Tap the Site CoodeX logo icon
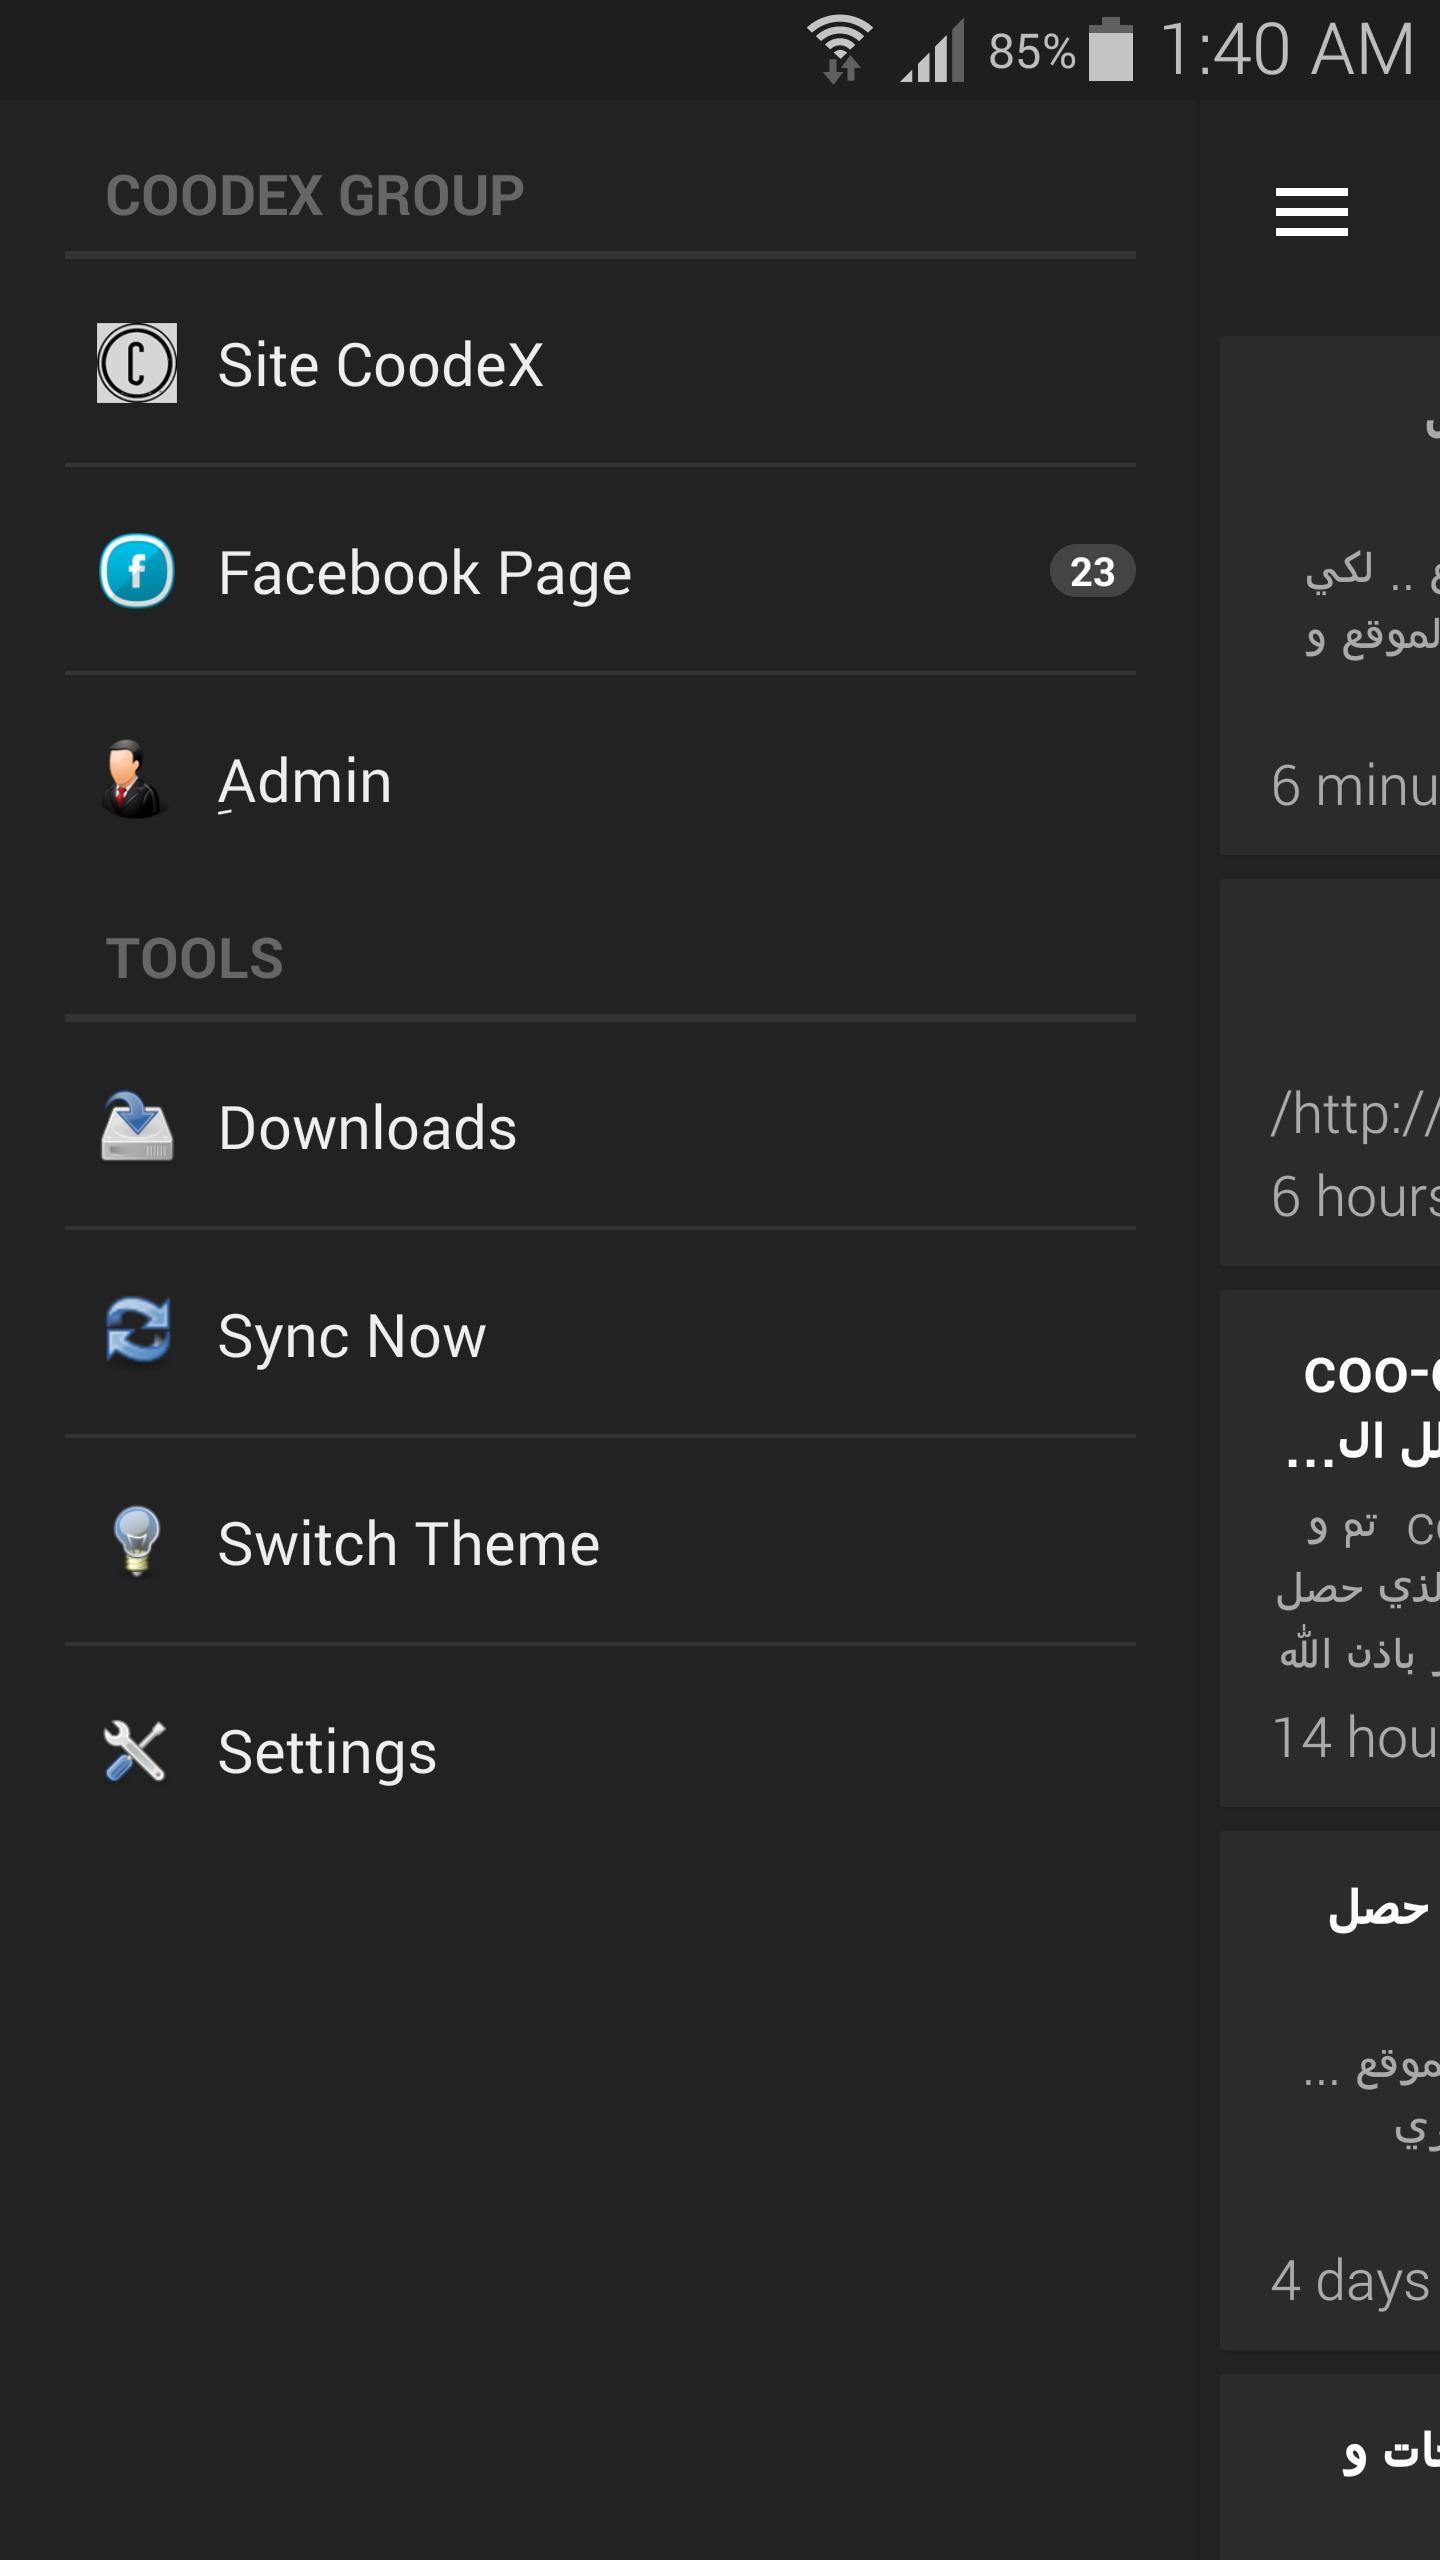 click(137, 363)
